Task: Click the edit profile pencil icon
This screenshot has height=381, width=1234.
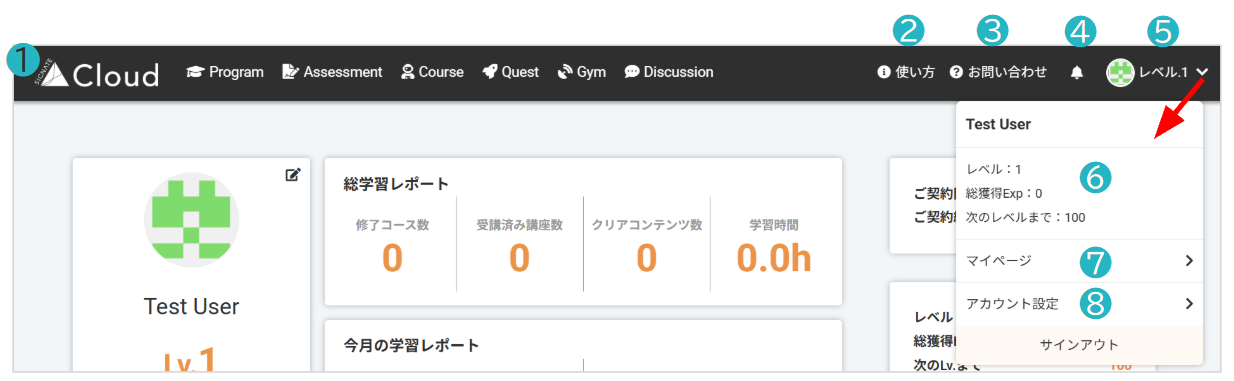Action: point(293,175)
